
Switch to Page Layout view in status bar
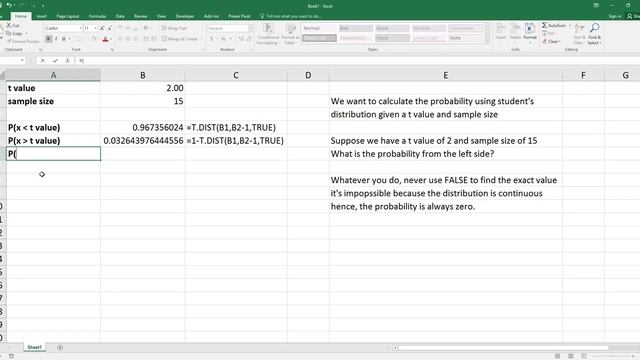point(571,356)
